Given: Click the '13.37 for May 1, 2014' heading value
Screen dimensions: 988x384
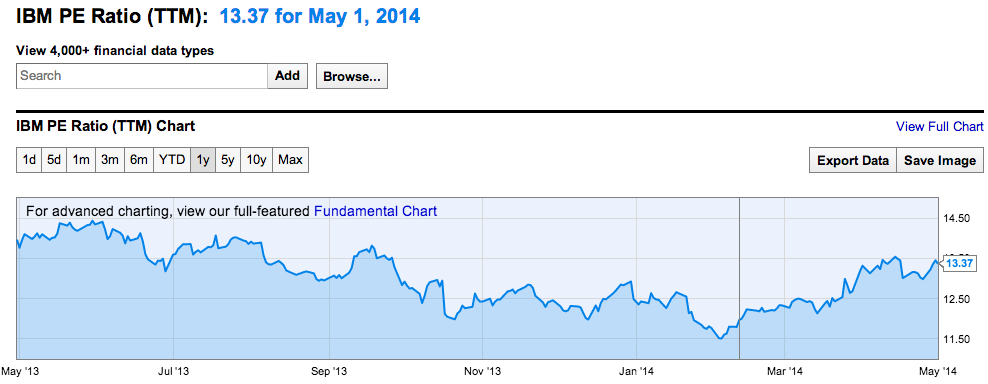Looking at the screenshot, I should tap(319, 16).
